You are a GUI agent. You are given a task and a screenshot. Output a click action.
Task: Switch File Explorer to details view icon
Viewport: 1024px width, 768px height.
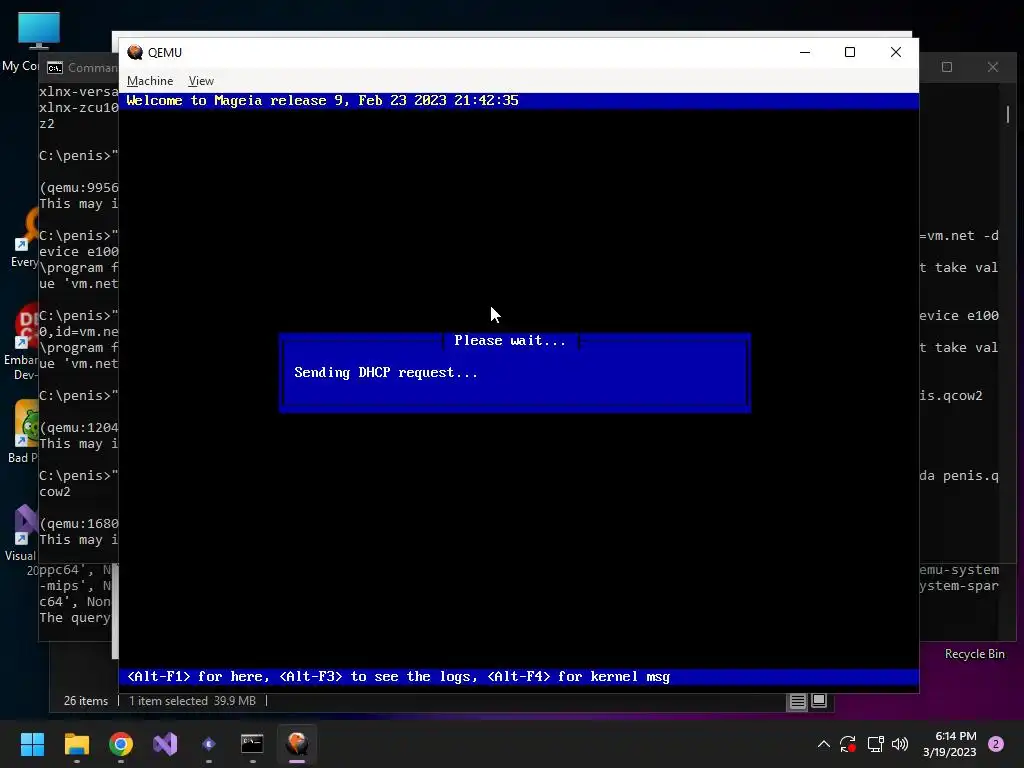click(797, 701)
